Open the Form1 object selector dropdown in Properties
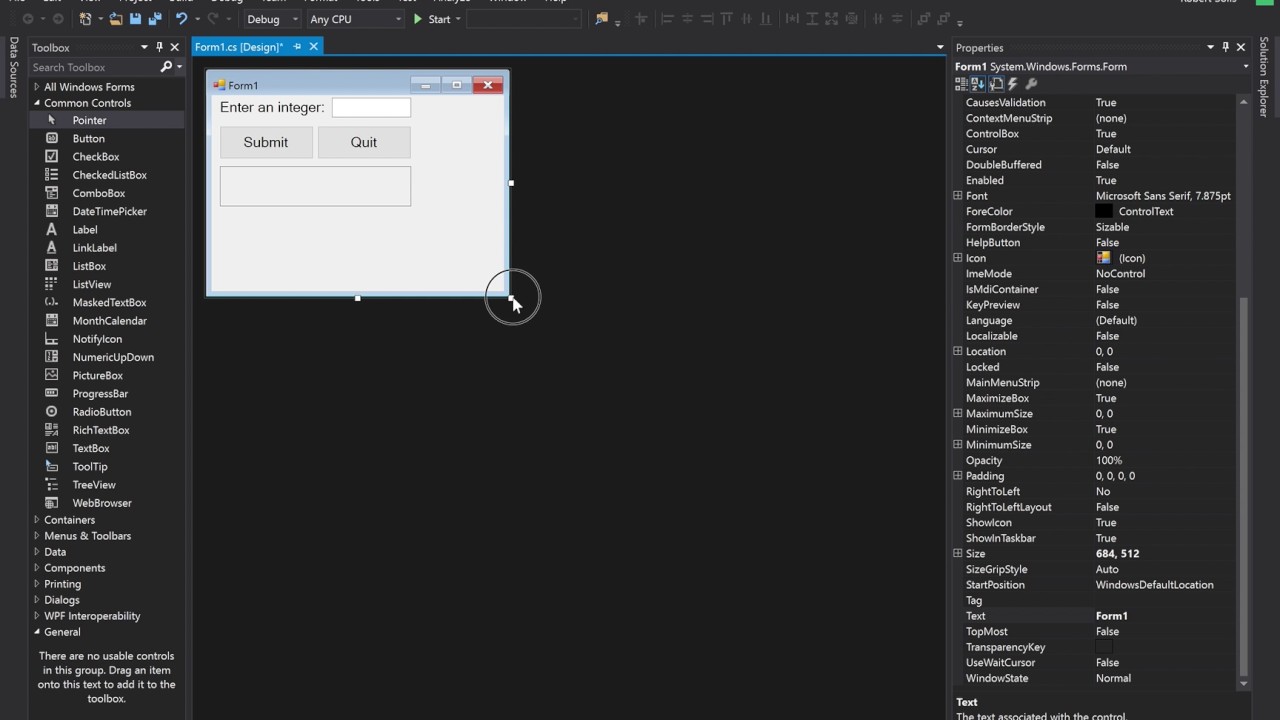The height and width of the screenshot is (720, 1280). click(1246, 67)
